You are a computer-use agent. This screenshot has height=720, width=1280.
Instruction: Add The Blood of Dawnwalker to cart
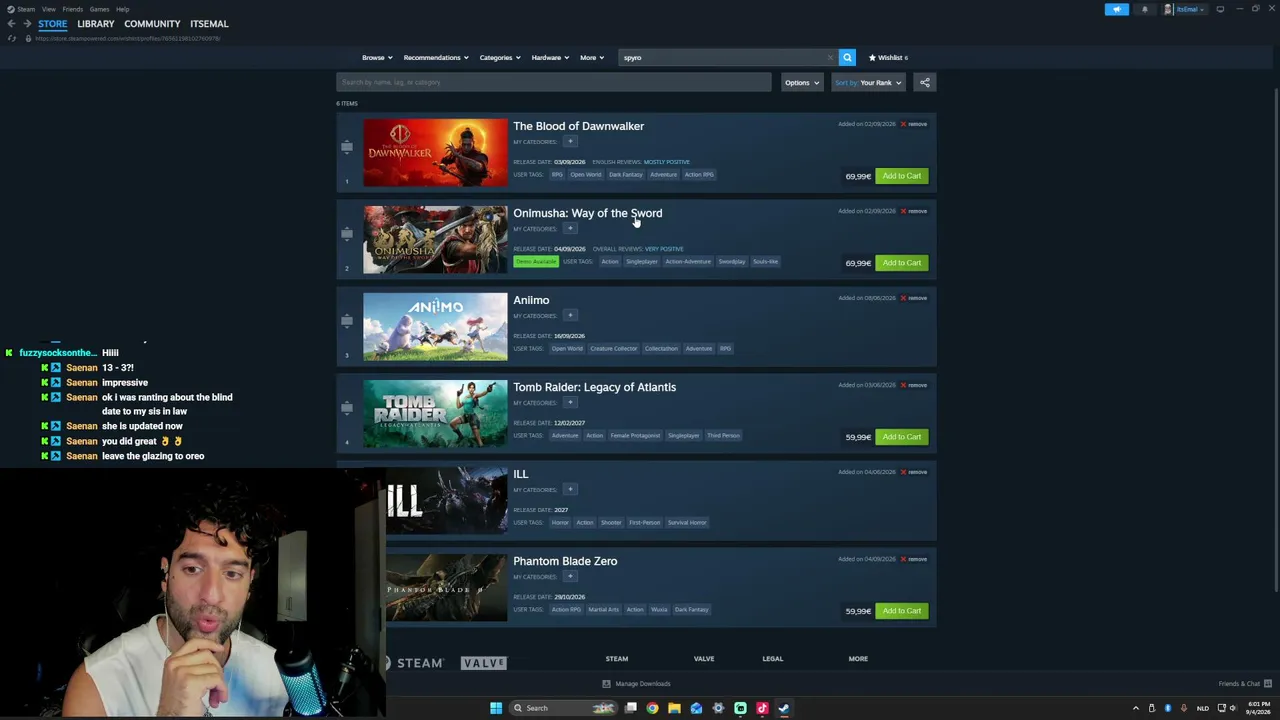click(x=902, y=176)
